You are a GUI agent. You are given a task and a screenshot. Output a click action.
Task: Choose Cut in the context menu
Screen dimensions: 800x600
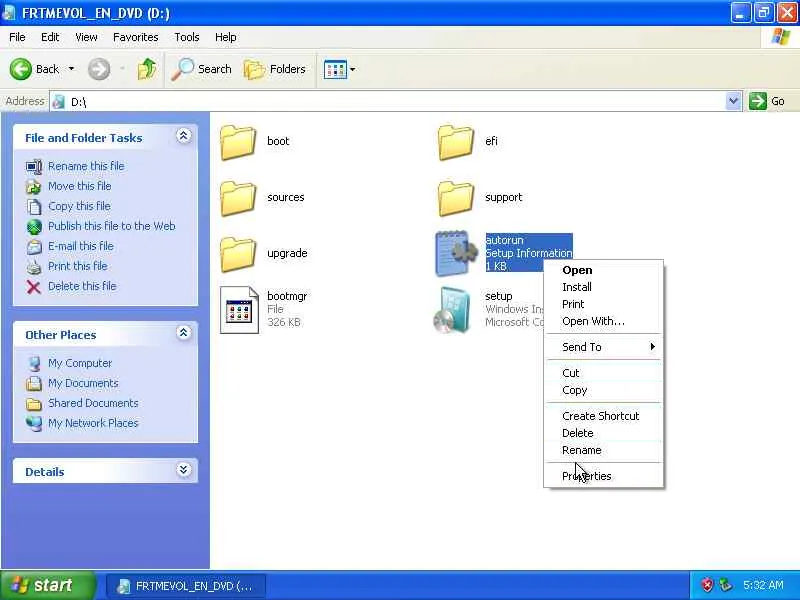(604, 373)
